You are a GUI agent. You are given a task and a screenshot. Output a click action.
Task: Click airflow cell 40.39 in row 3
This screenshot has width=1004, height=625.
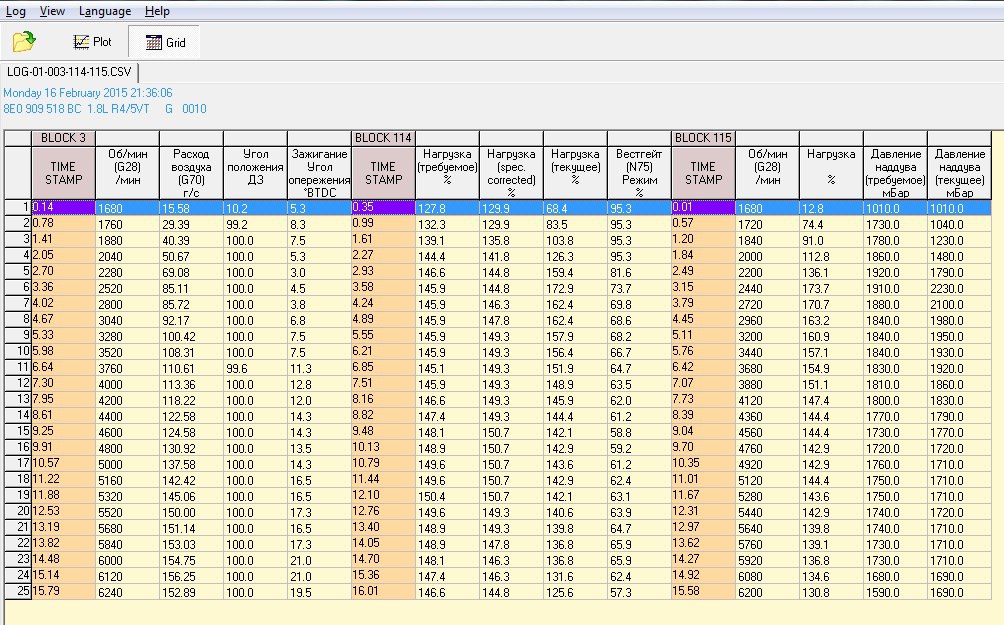(191, 240)
